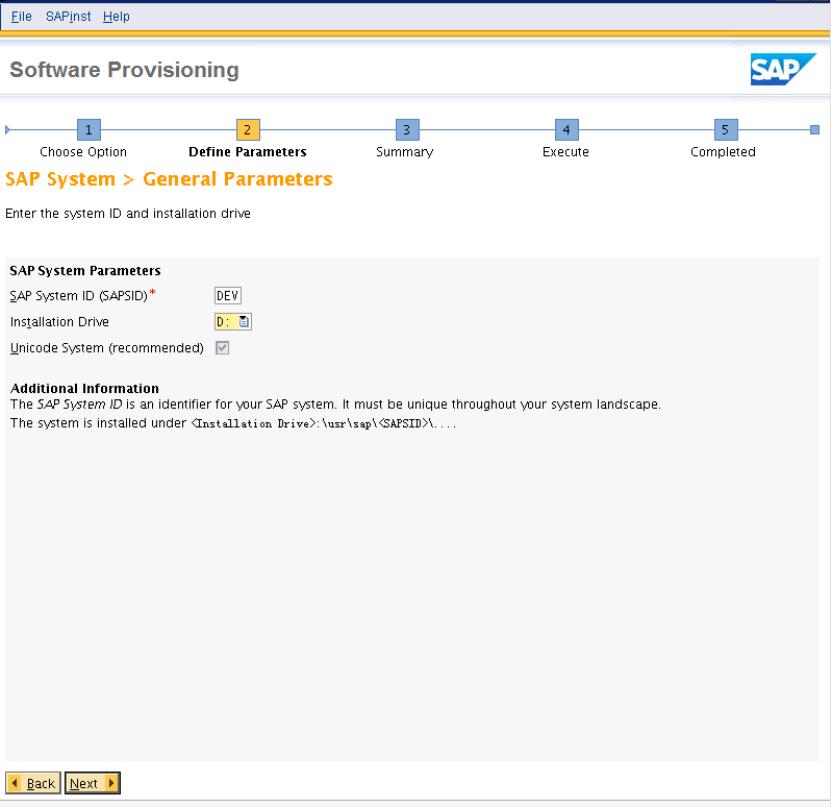Proceed with the Next button

[x=92, y=783]
